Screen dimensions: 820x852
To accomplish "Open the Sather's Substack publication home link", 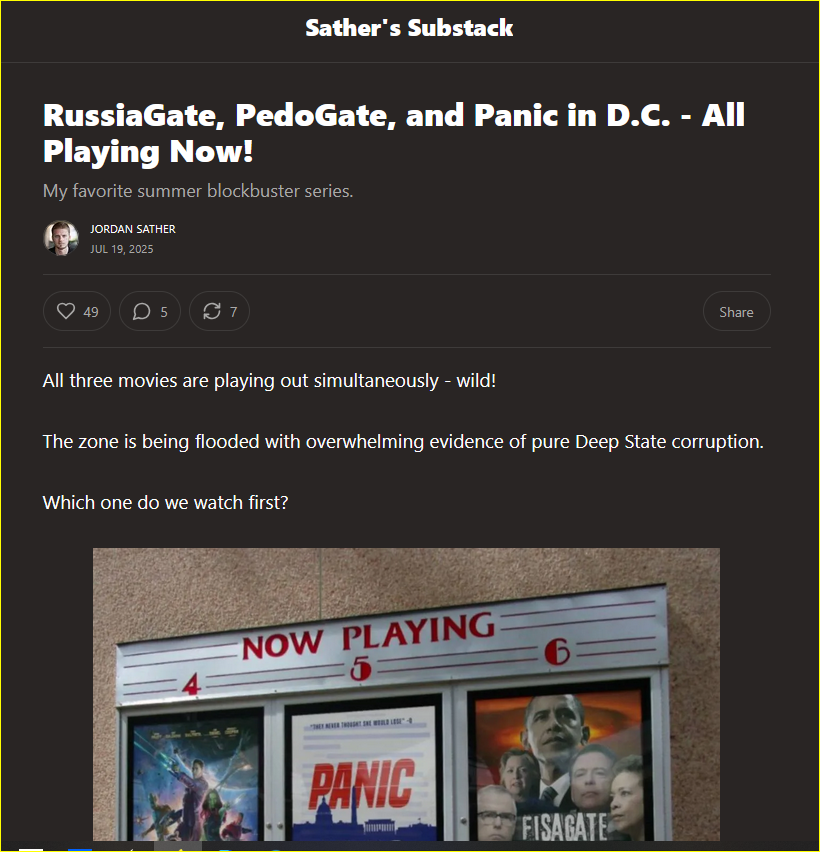I will (409, 28).
